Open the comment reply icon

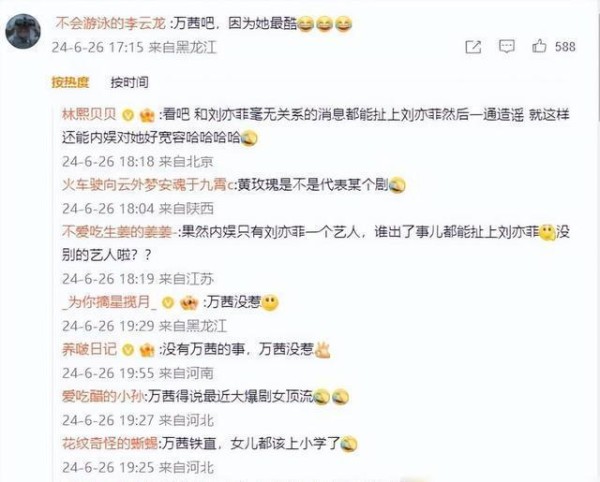point(507,47)
